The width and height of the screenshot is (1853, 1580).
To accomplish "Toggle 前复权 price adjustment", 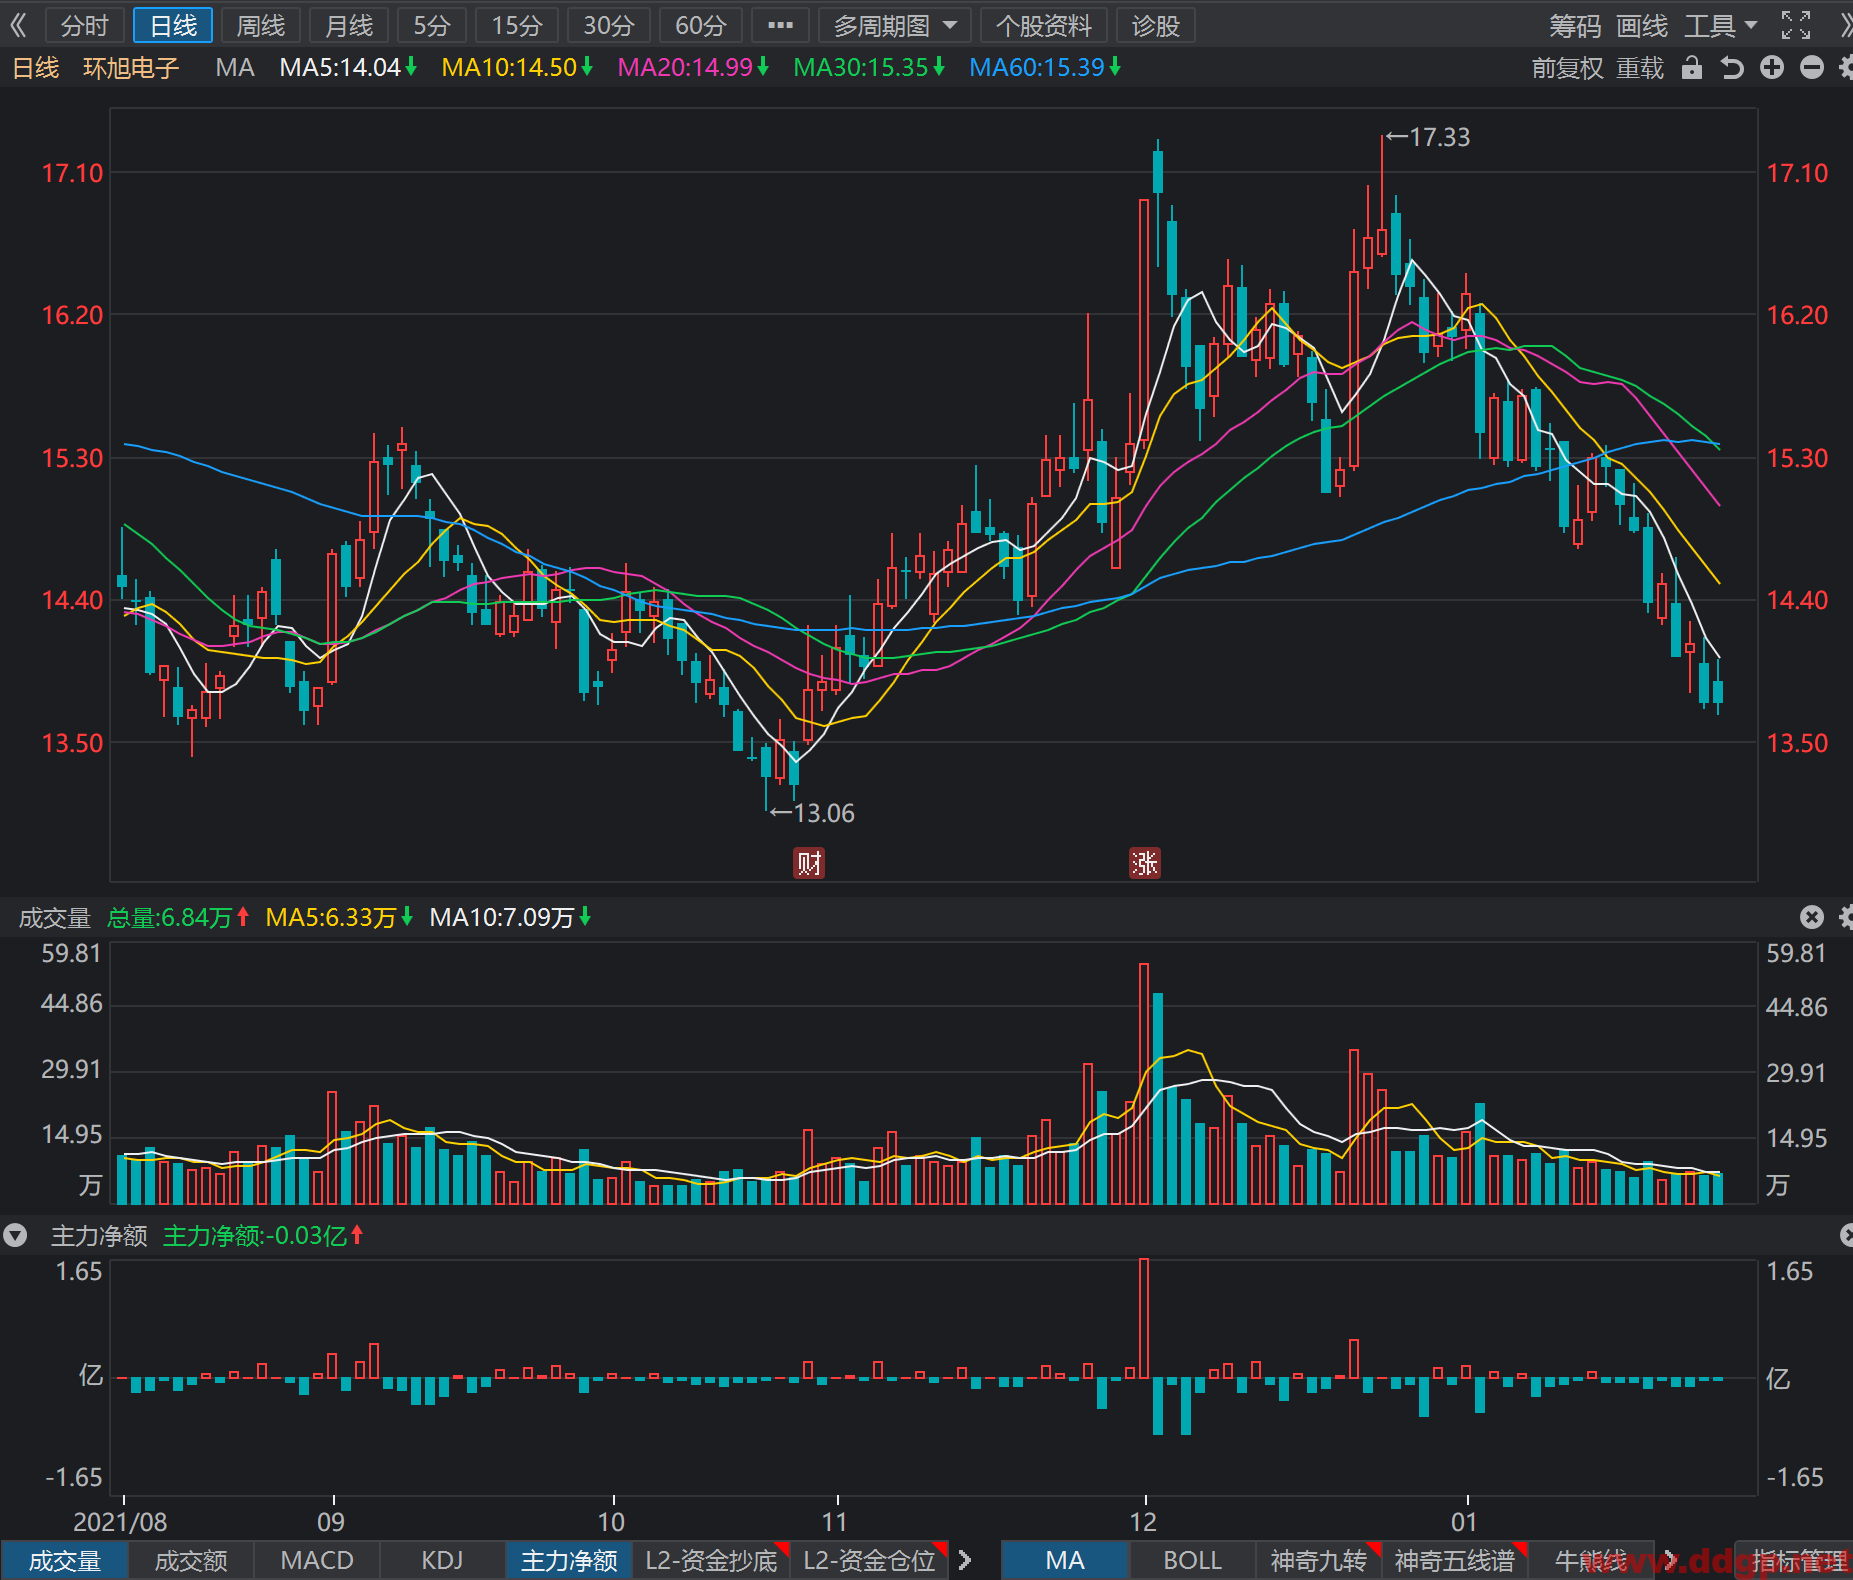I will (1567, 67).
